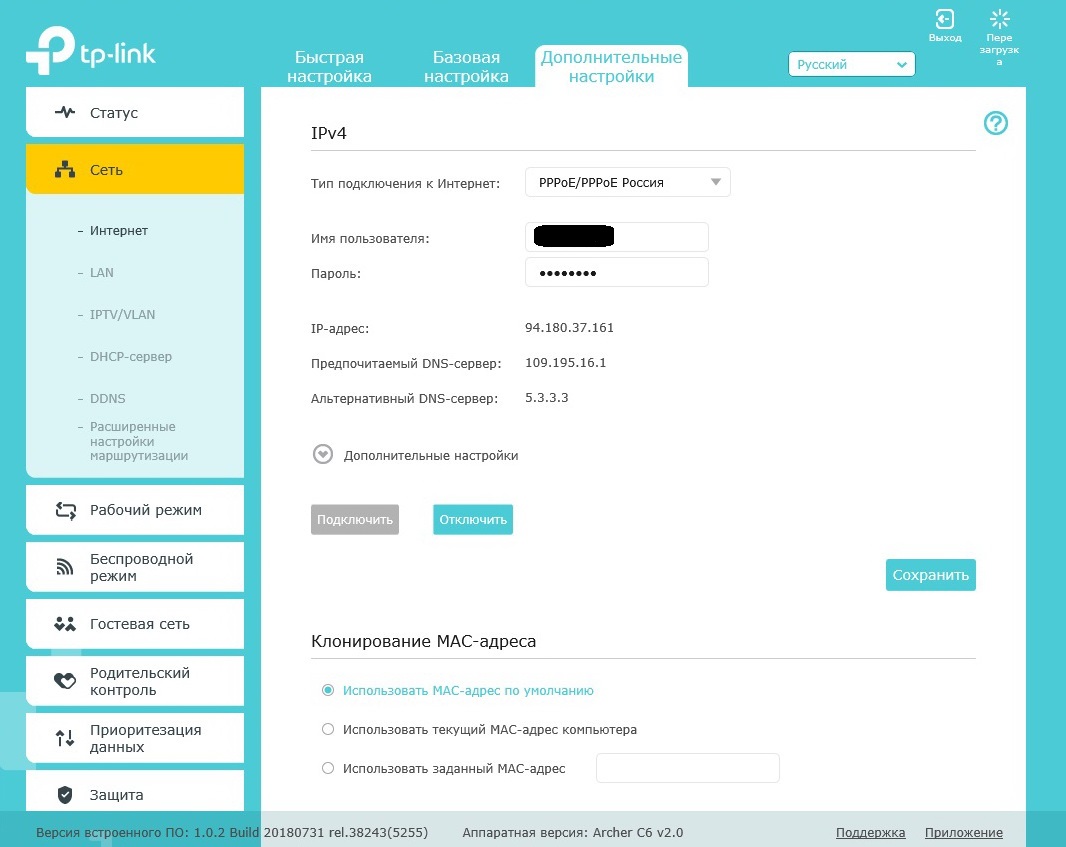Select Использовать MAC-адрес по умолчанию option
This screenshot has height=847, width=1066.
point(328,690)
